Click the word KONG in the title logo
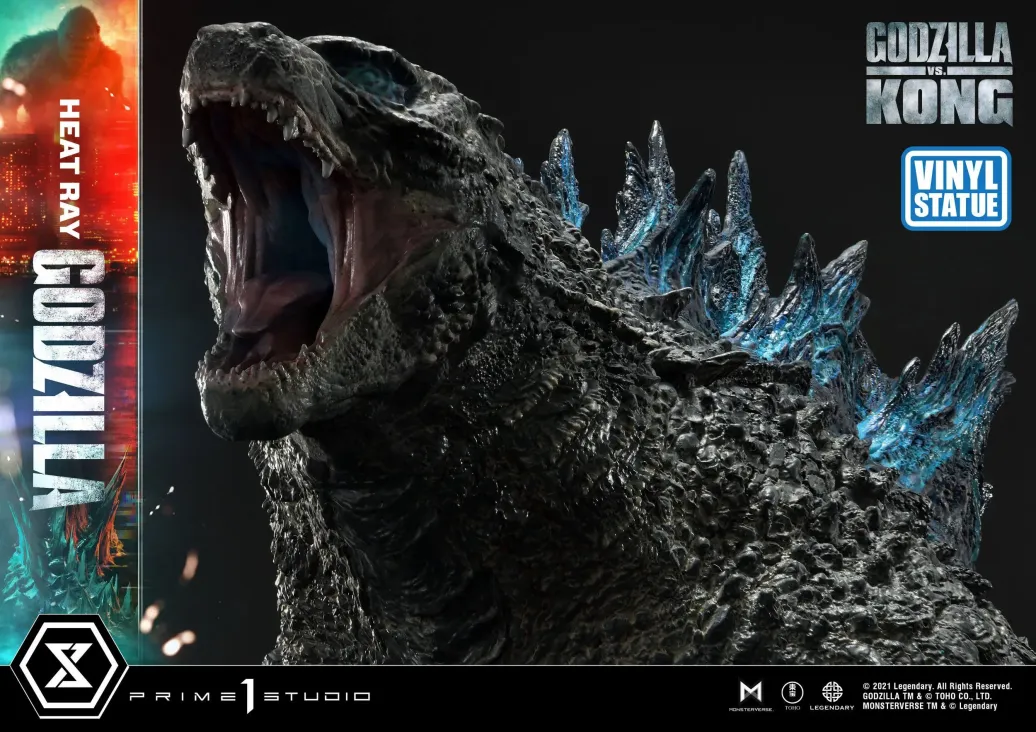 938,100
